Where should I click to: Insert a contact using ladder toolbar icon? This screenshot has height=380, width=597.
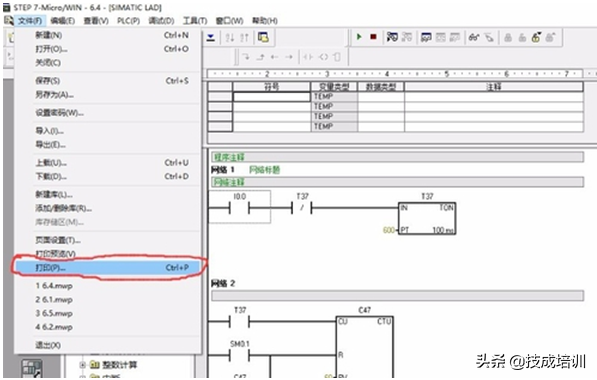[x=308, y=57]
